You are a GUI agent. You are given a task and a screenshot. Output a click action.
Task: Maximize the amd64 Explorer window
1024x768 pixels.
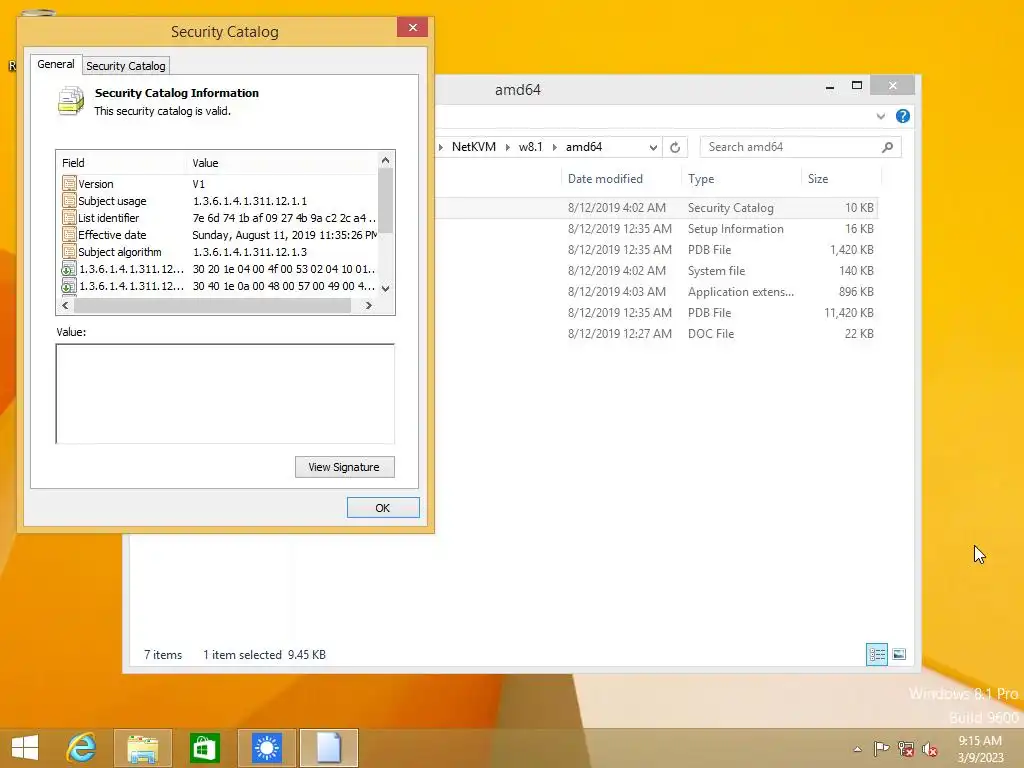tap(857, 86)
